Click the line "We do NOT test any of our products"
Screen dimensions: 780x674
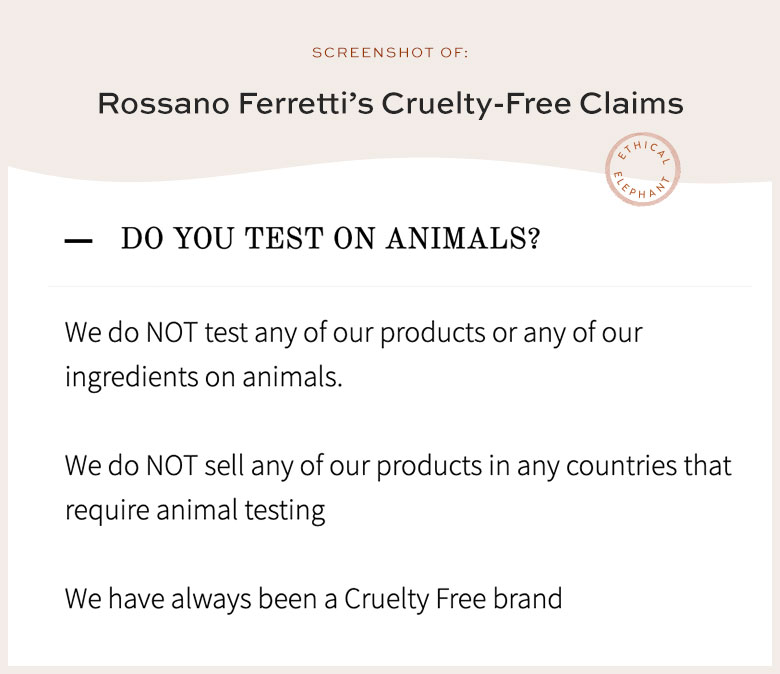click(354, 333)
